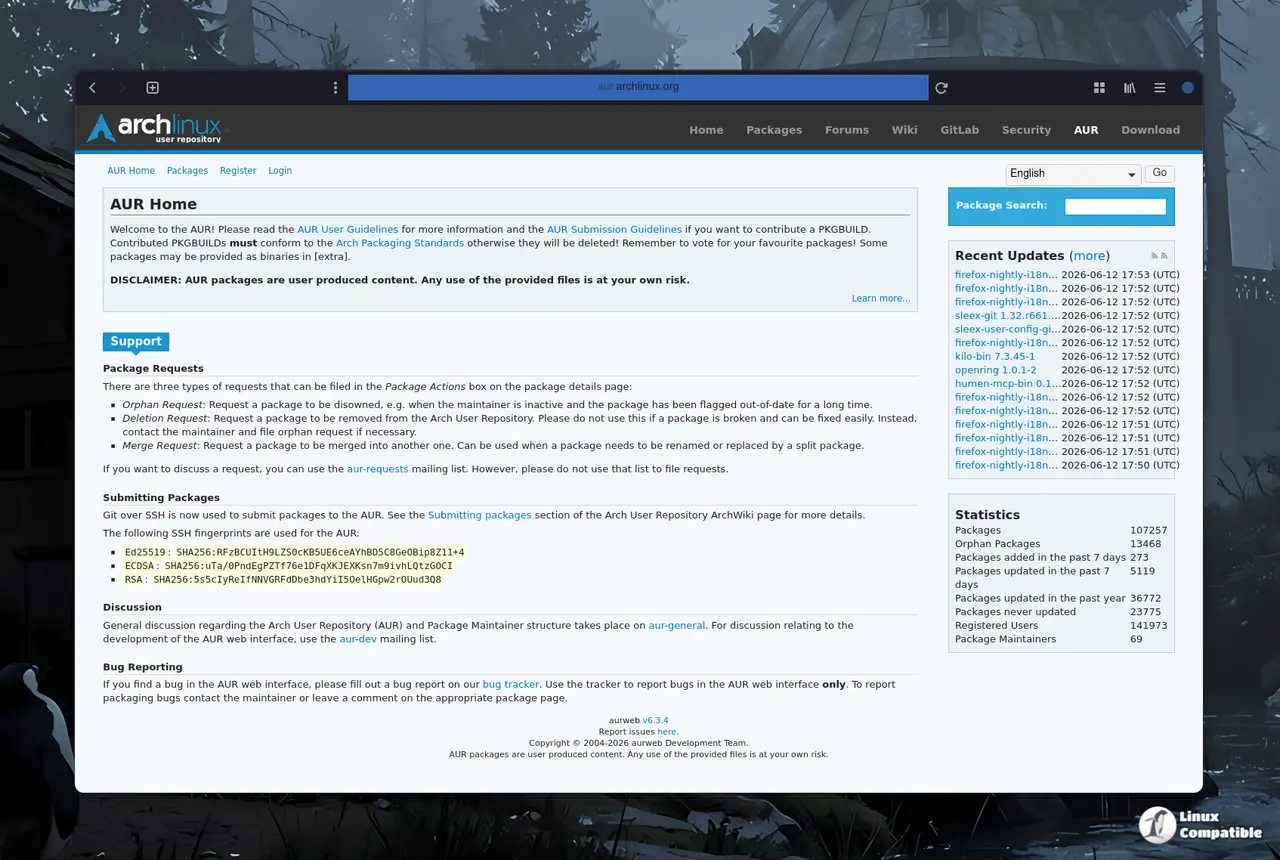
Task: Open the sleex-user-config-gi... package link
Action: (1007, 329)
